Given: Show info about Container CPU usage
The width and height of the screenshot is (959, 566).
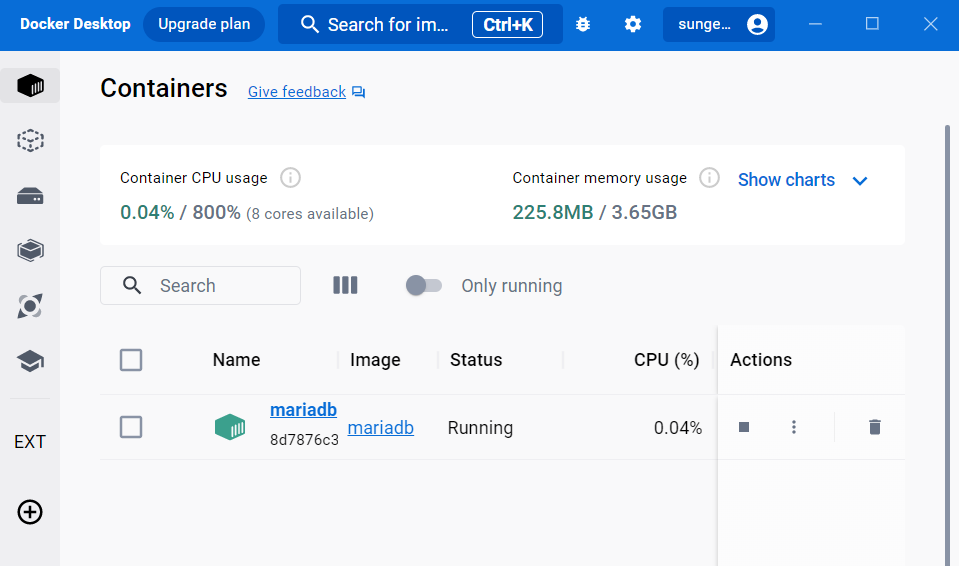Looking at the screenshot, I should pos(291,178).
